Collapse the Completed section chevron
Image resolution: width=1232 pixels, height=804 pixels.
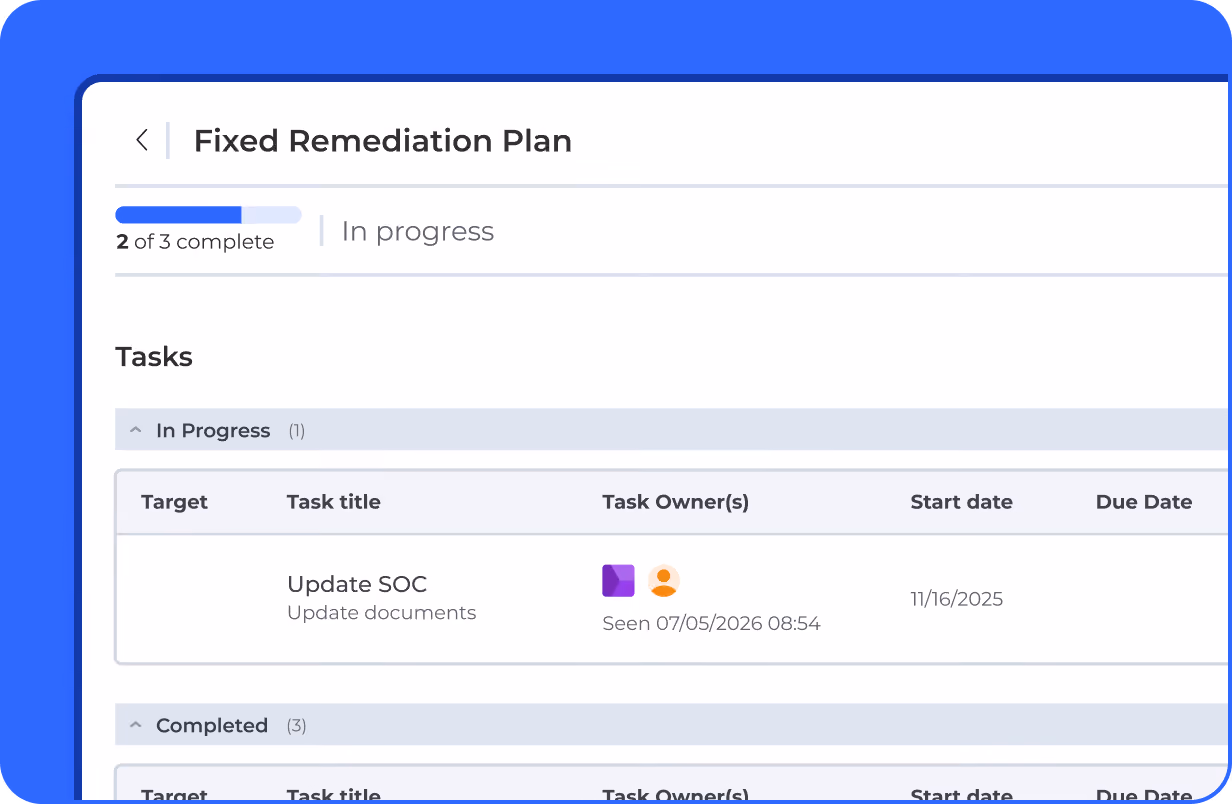(x=135, y=726)
